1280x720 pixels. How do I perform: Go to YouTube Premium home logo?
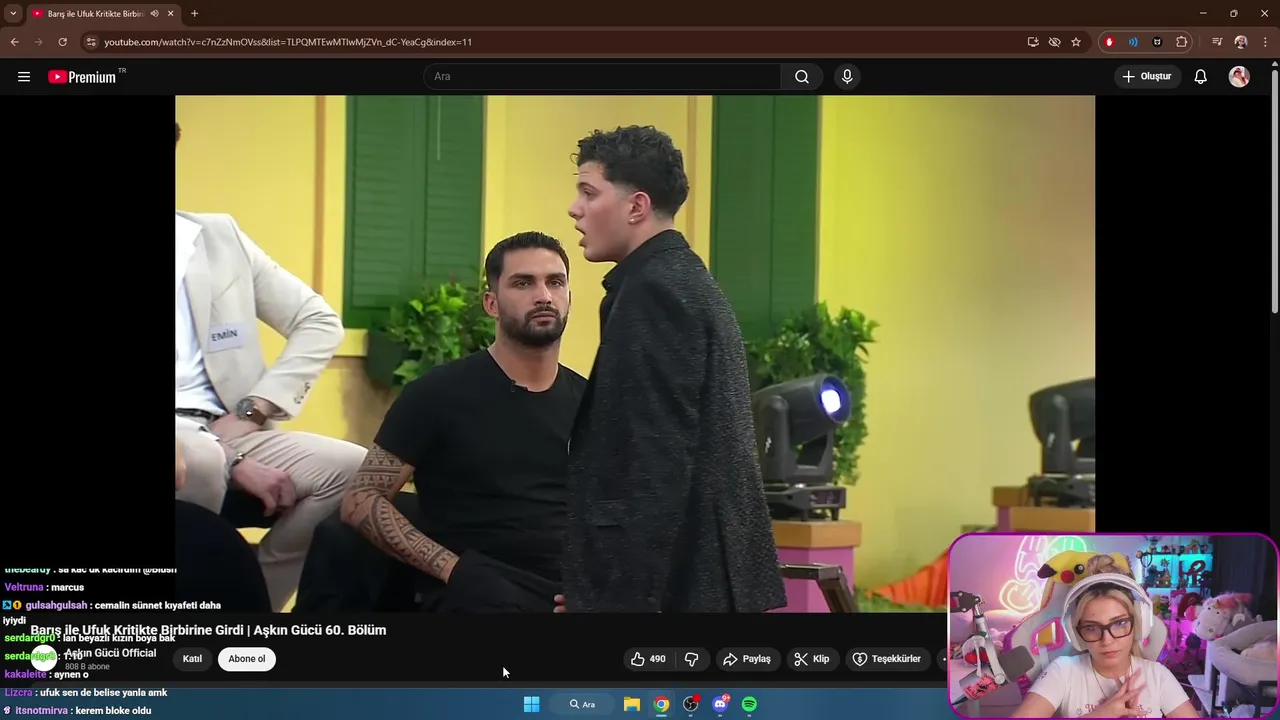[82, 77]
